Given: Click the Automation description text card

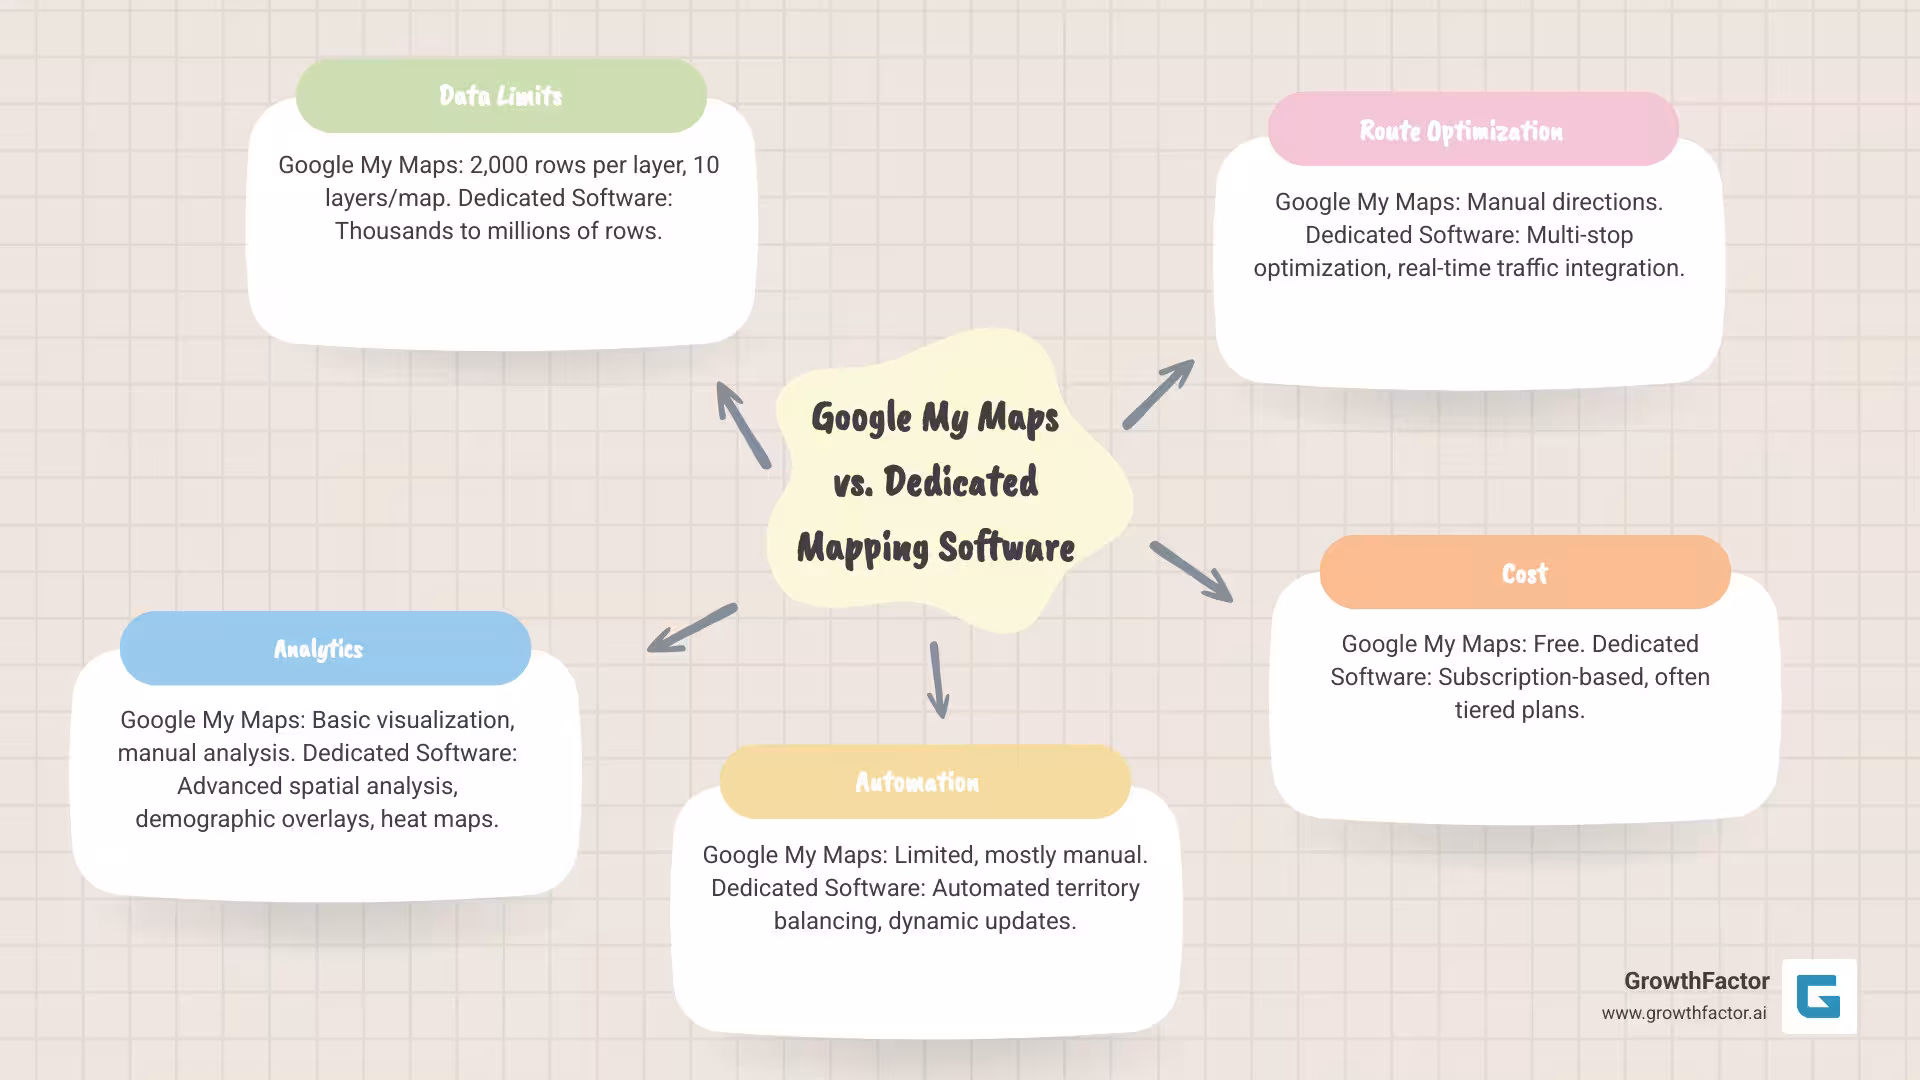Looking at the screenshot, I should point(925,888).
